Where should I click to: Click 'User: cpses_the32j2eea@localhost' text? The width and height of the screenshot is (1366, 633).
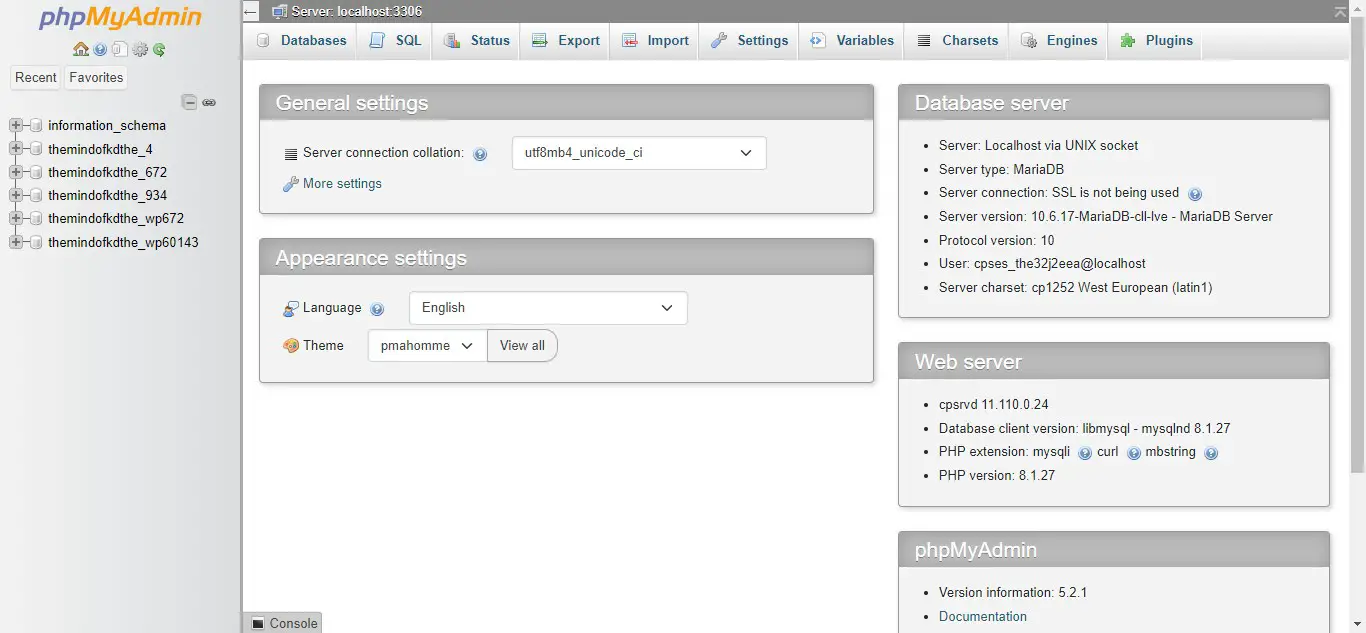pos(1042,264)
